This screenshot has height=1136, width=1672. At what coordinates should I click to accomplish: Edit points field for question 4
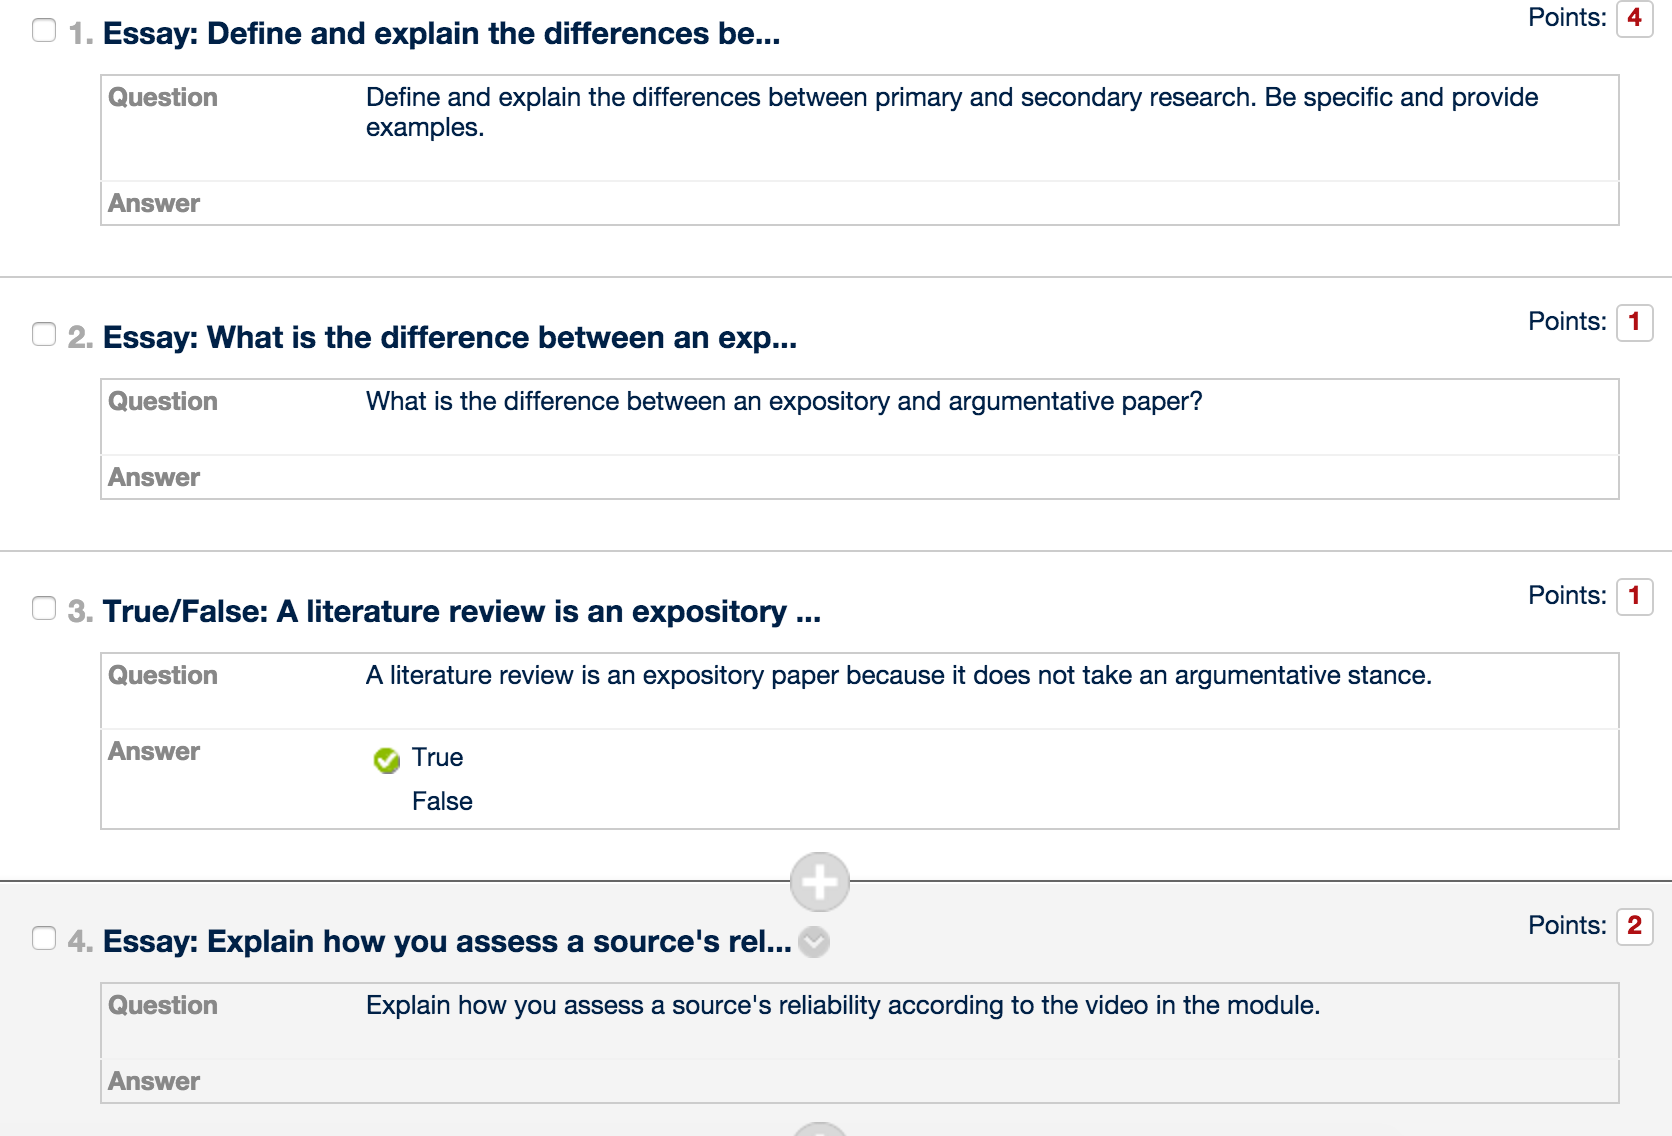1634,926
